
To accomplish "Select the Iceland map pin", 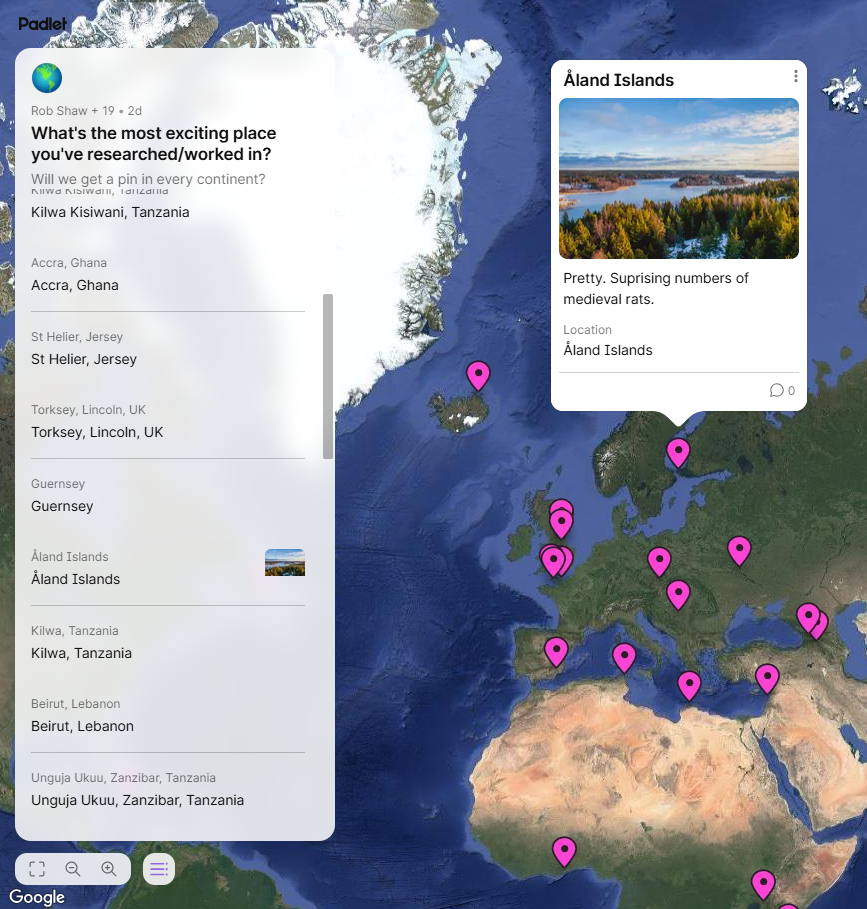I will [x=479, y=375].
